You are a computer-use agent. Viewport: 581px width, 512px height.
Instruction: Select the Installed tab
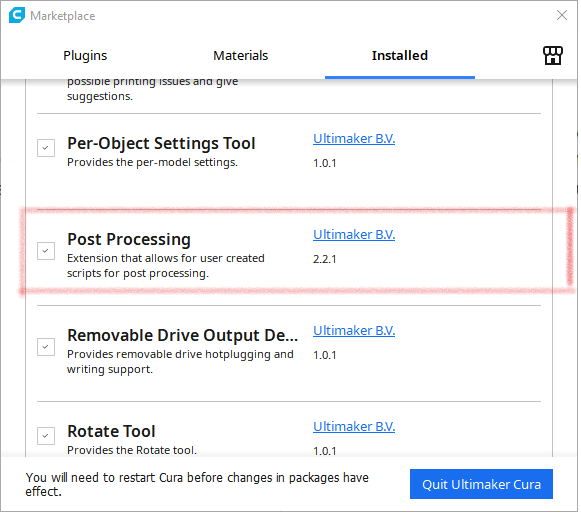click(x=400, y=56)
